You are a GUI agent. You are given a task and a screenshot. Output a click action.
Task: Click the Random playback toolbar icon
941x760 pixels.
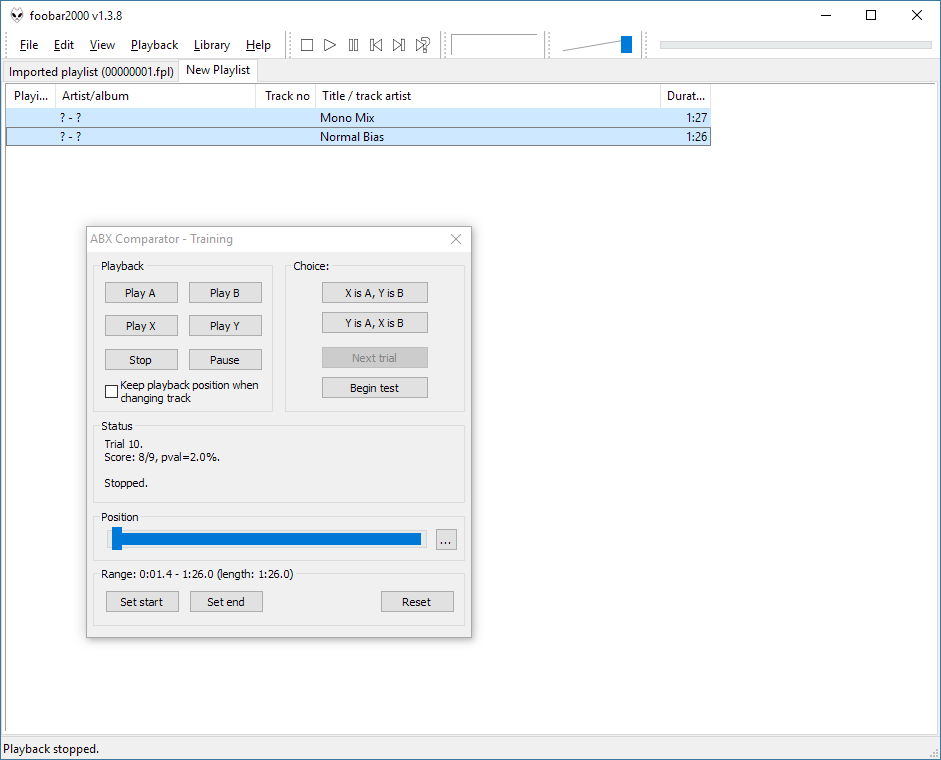[422, 45]
